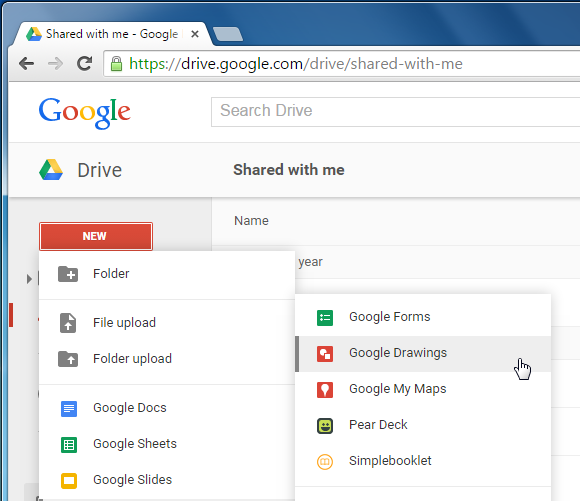The width and height of the screenshot is (580, 501).
Task: Click the Google Slides yellow icon
Action: (x=69, y=481)
